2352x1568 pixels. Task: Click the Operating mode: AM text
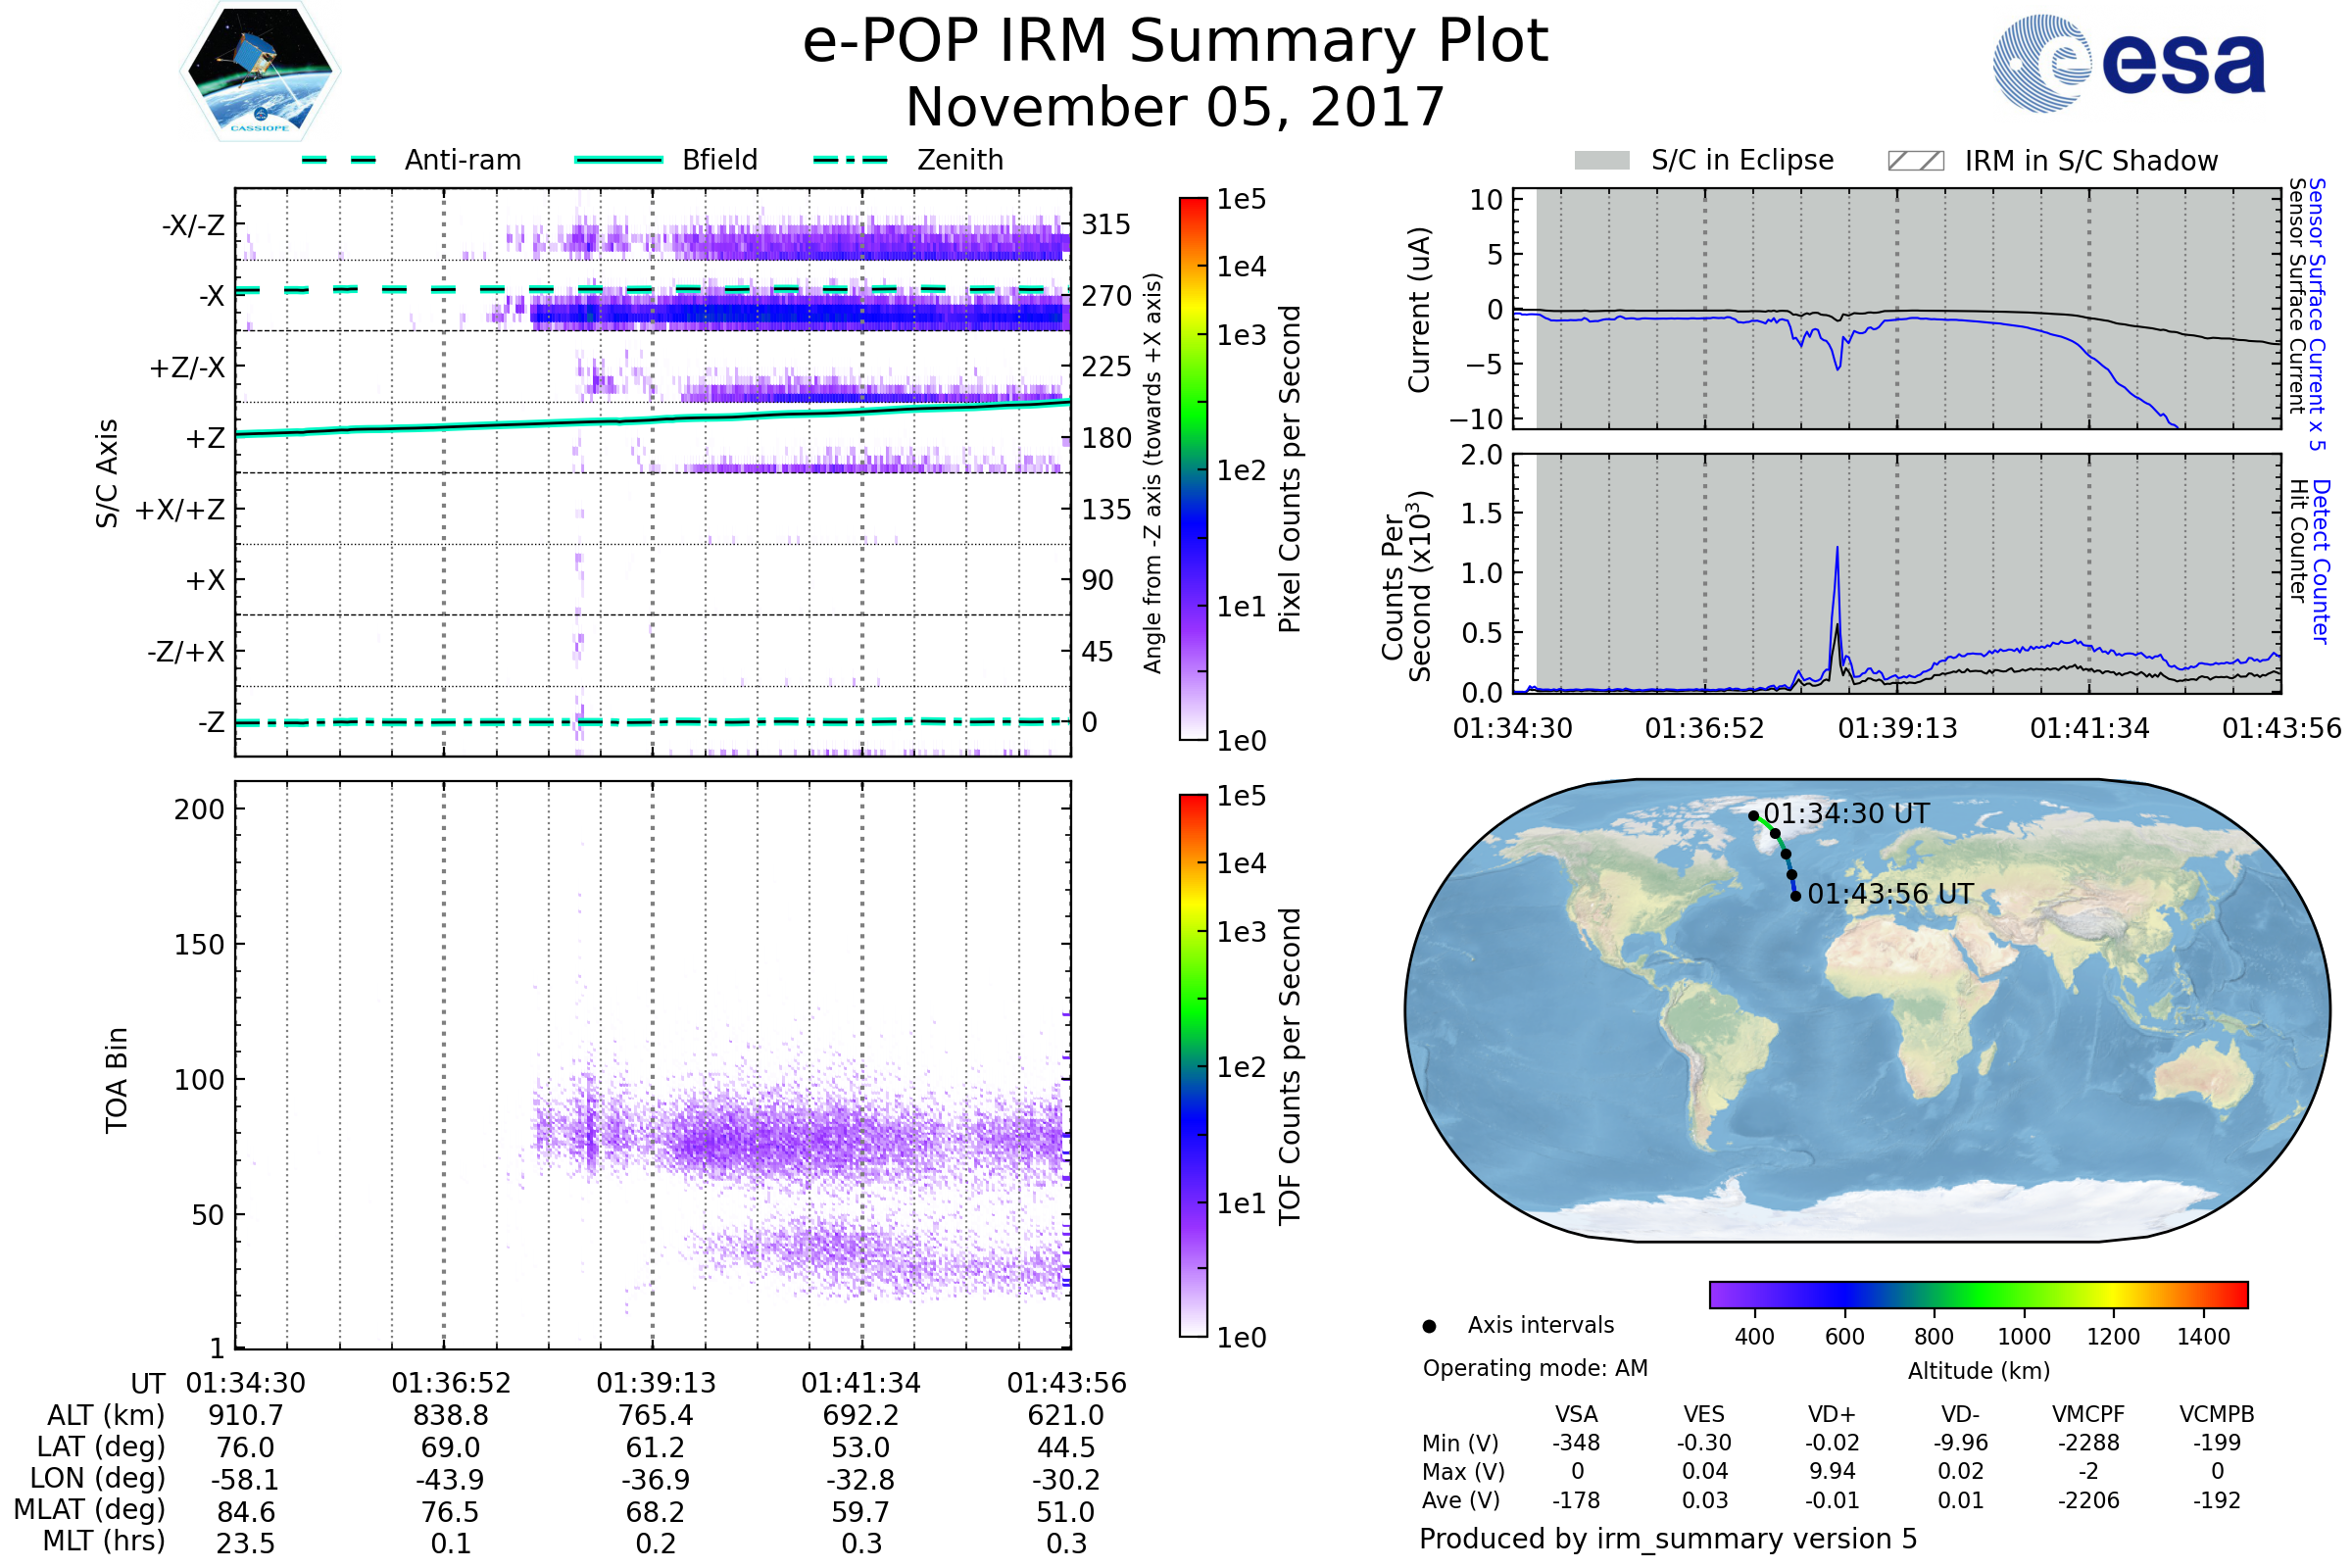pos(1535,1368)
